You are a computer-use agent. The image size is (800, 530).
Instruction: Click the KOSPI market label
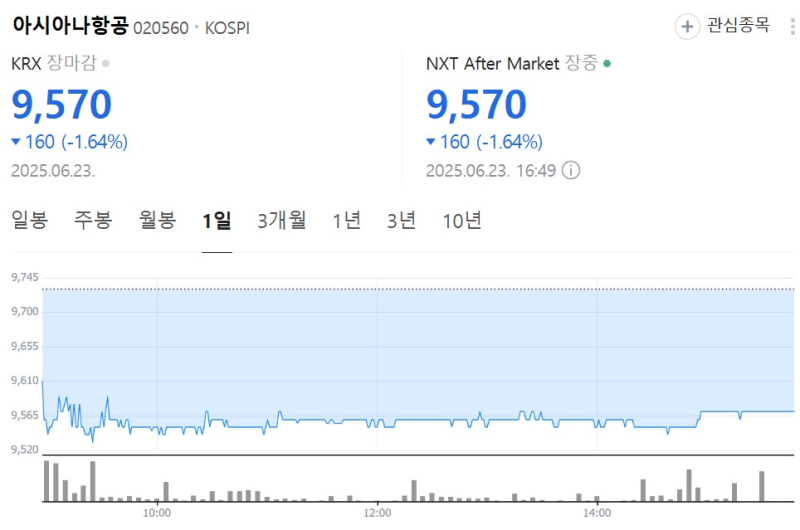pos(227,28)
